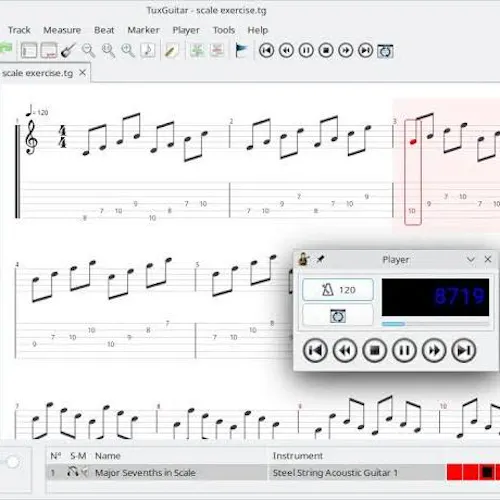Click toolbar go-to-first-measure button
Image resolution: width=500 pixels, height=500 pixels.
pos(266,51)
